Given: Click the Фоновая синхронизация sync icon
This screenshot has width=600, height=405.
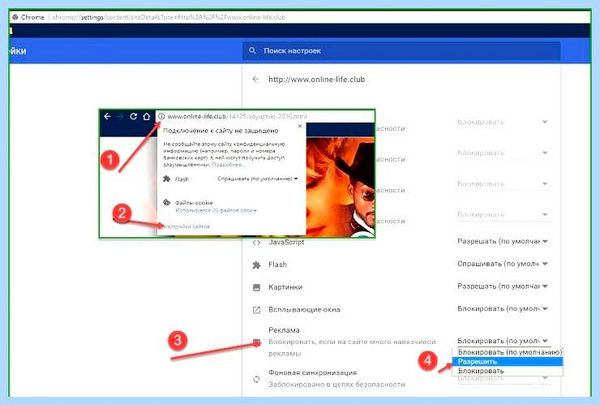Looking at the screenshot, I should click(256, 379).
